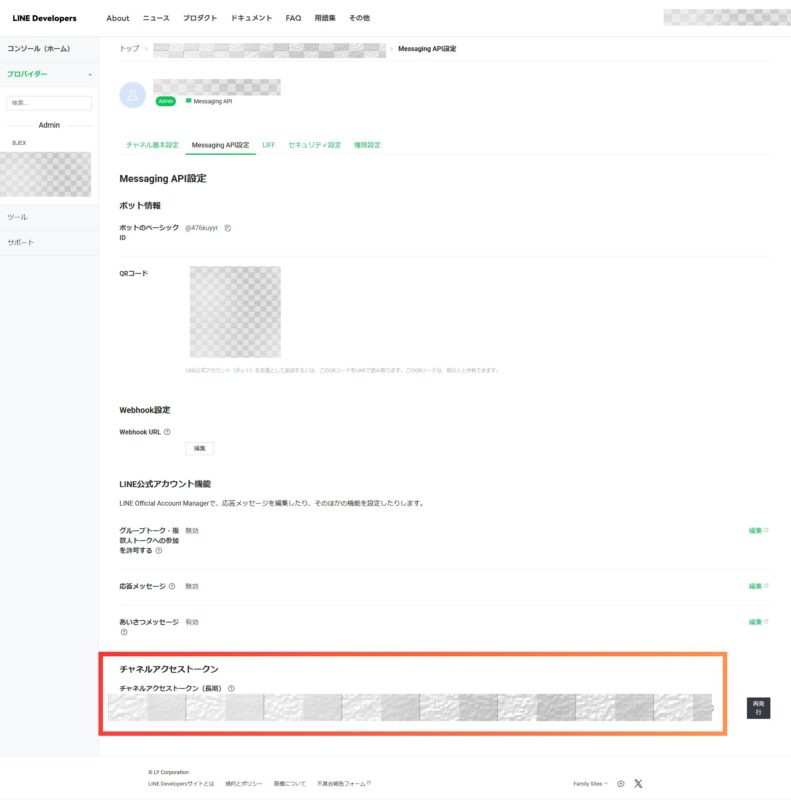Collapse the プロバイダー sidebar section
This screenshot has height=800, width=791.
(x=90, y=74)
